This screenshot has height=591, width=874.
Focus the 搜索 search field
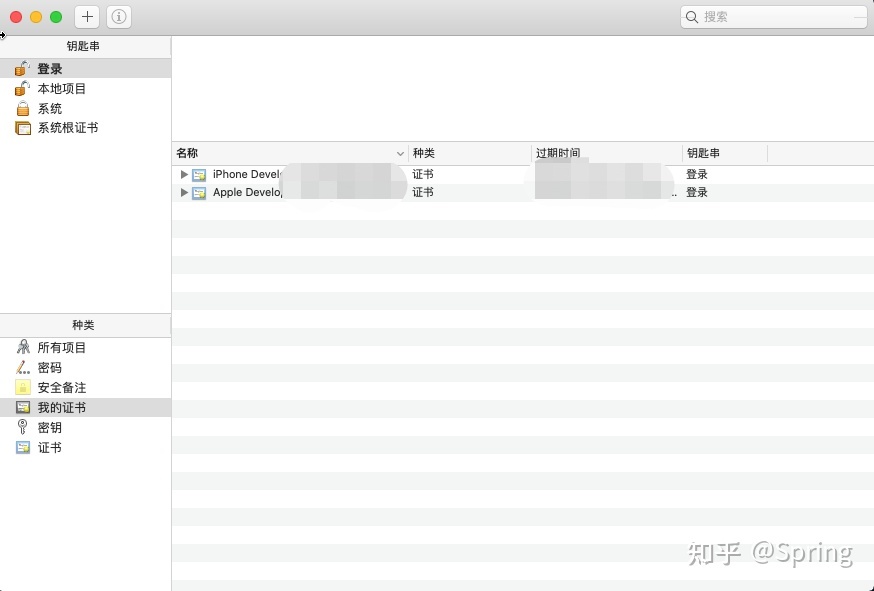[774, 17]
